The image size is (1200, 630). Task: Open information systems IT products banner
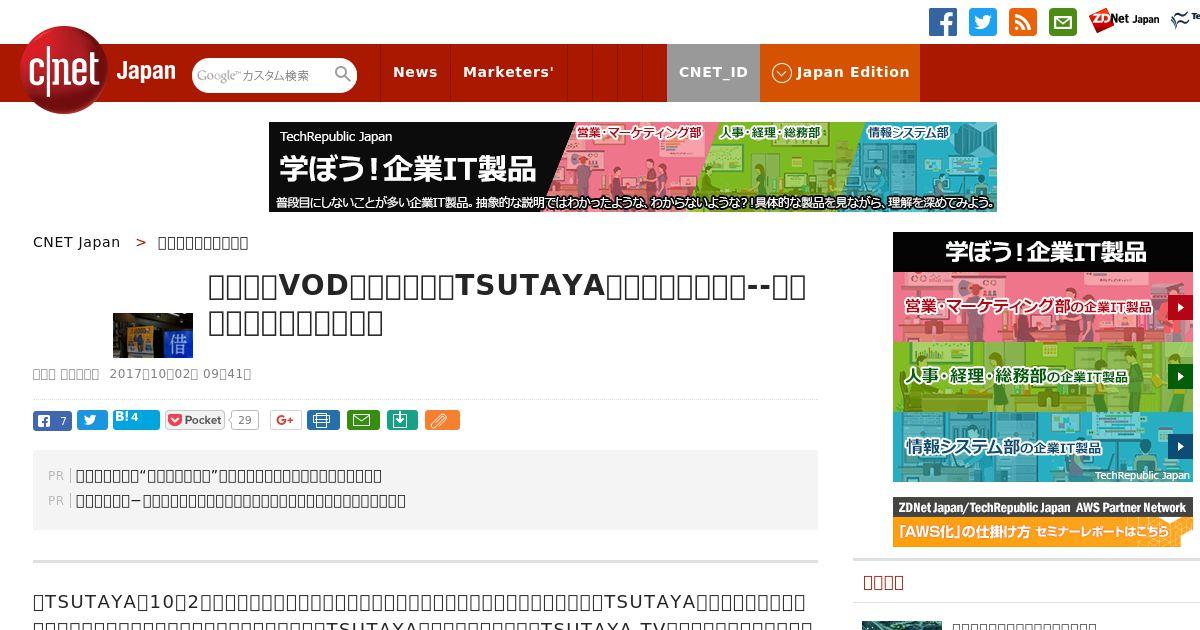[1043, 446]
